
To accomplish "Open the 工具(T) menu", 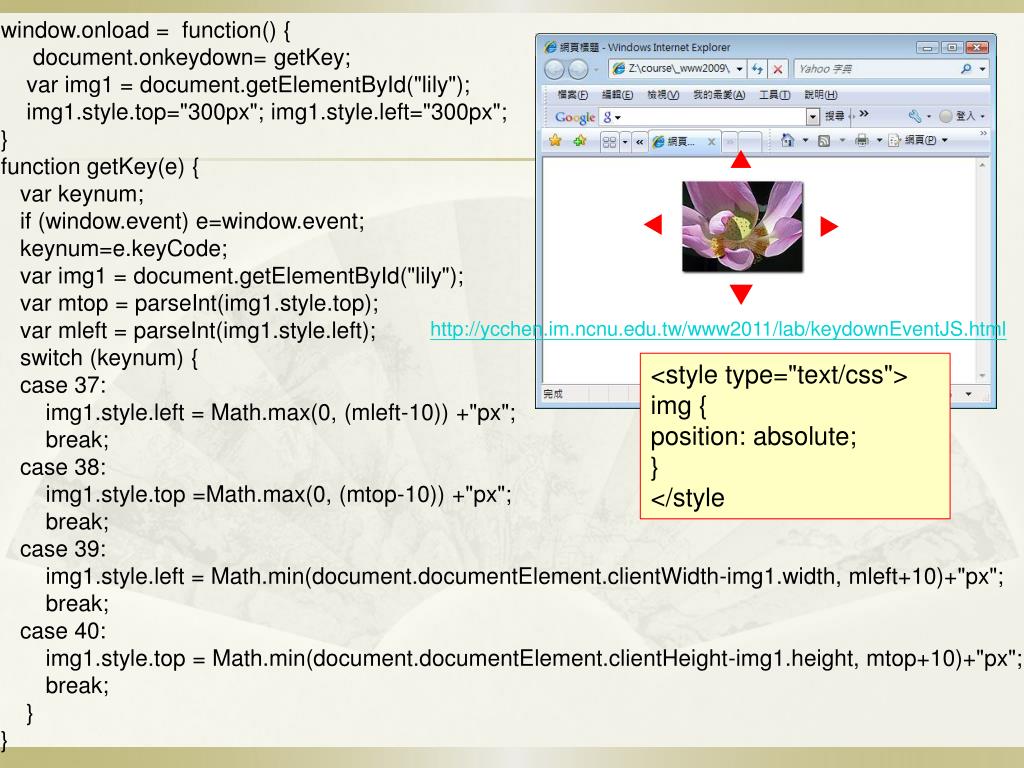I will 775,95.
